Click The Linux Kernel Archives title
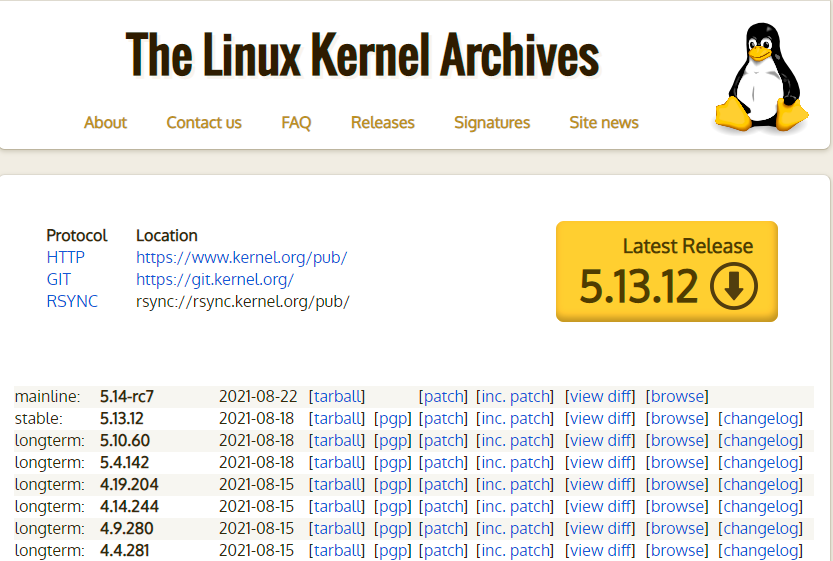This screenshot has width=833, height=561. 362,55
